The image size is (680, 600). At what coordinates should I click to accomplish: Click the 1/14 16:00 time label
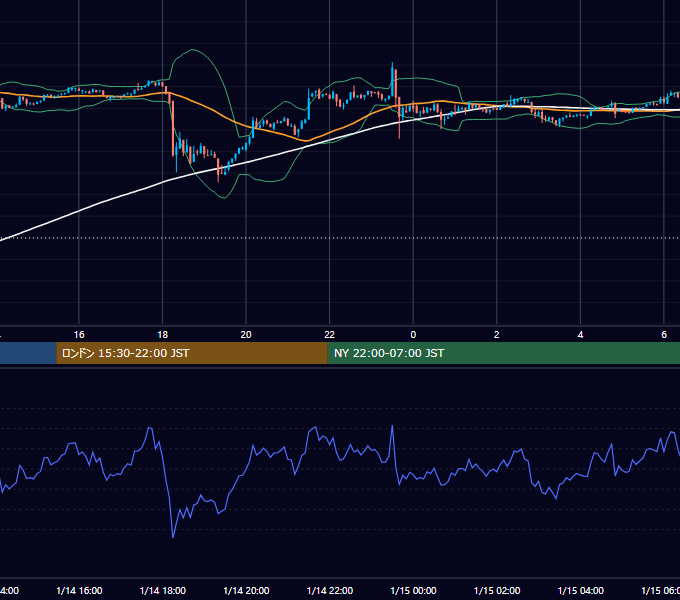pyautogui.click(x=79, y=590)
